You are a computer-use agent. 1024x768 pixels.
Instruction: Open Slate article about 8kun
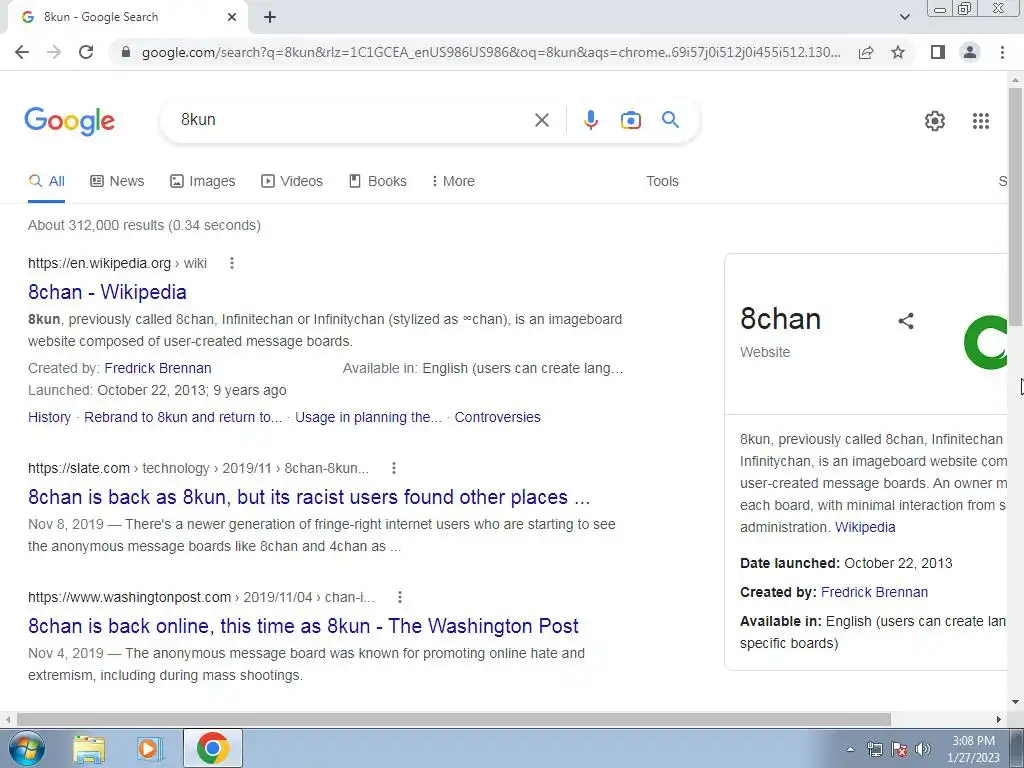309,497
